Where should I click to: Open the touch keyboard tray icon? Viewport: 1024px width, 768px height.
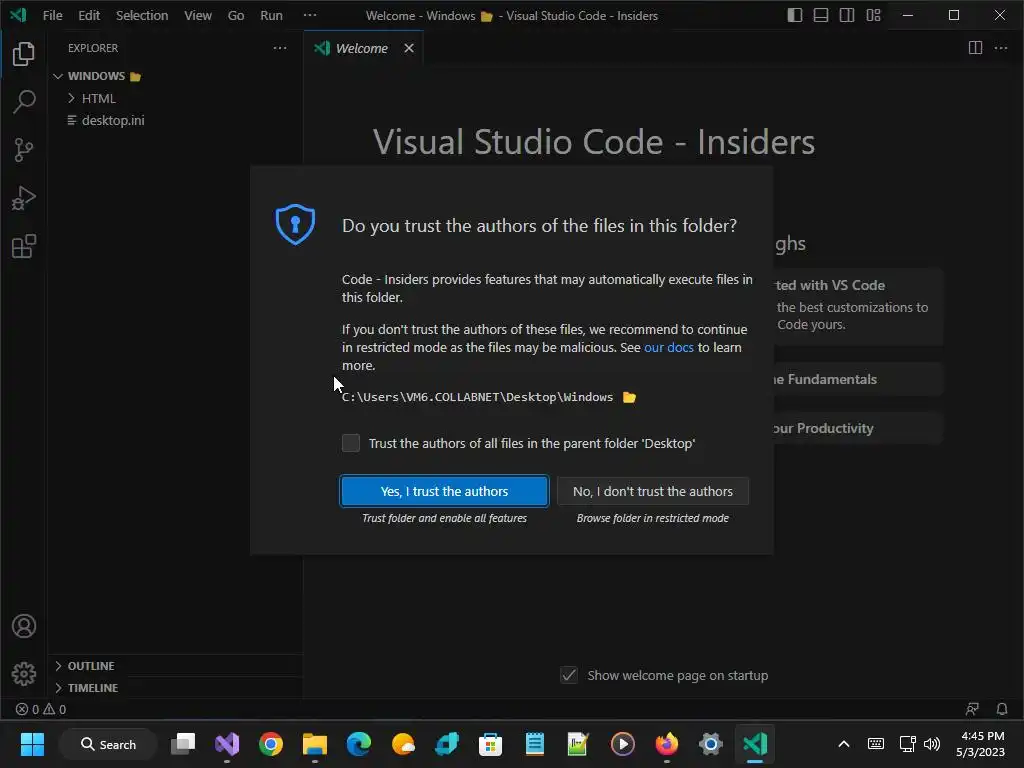[876, 744]
